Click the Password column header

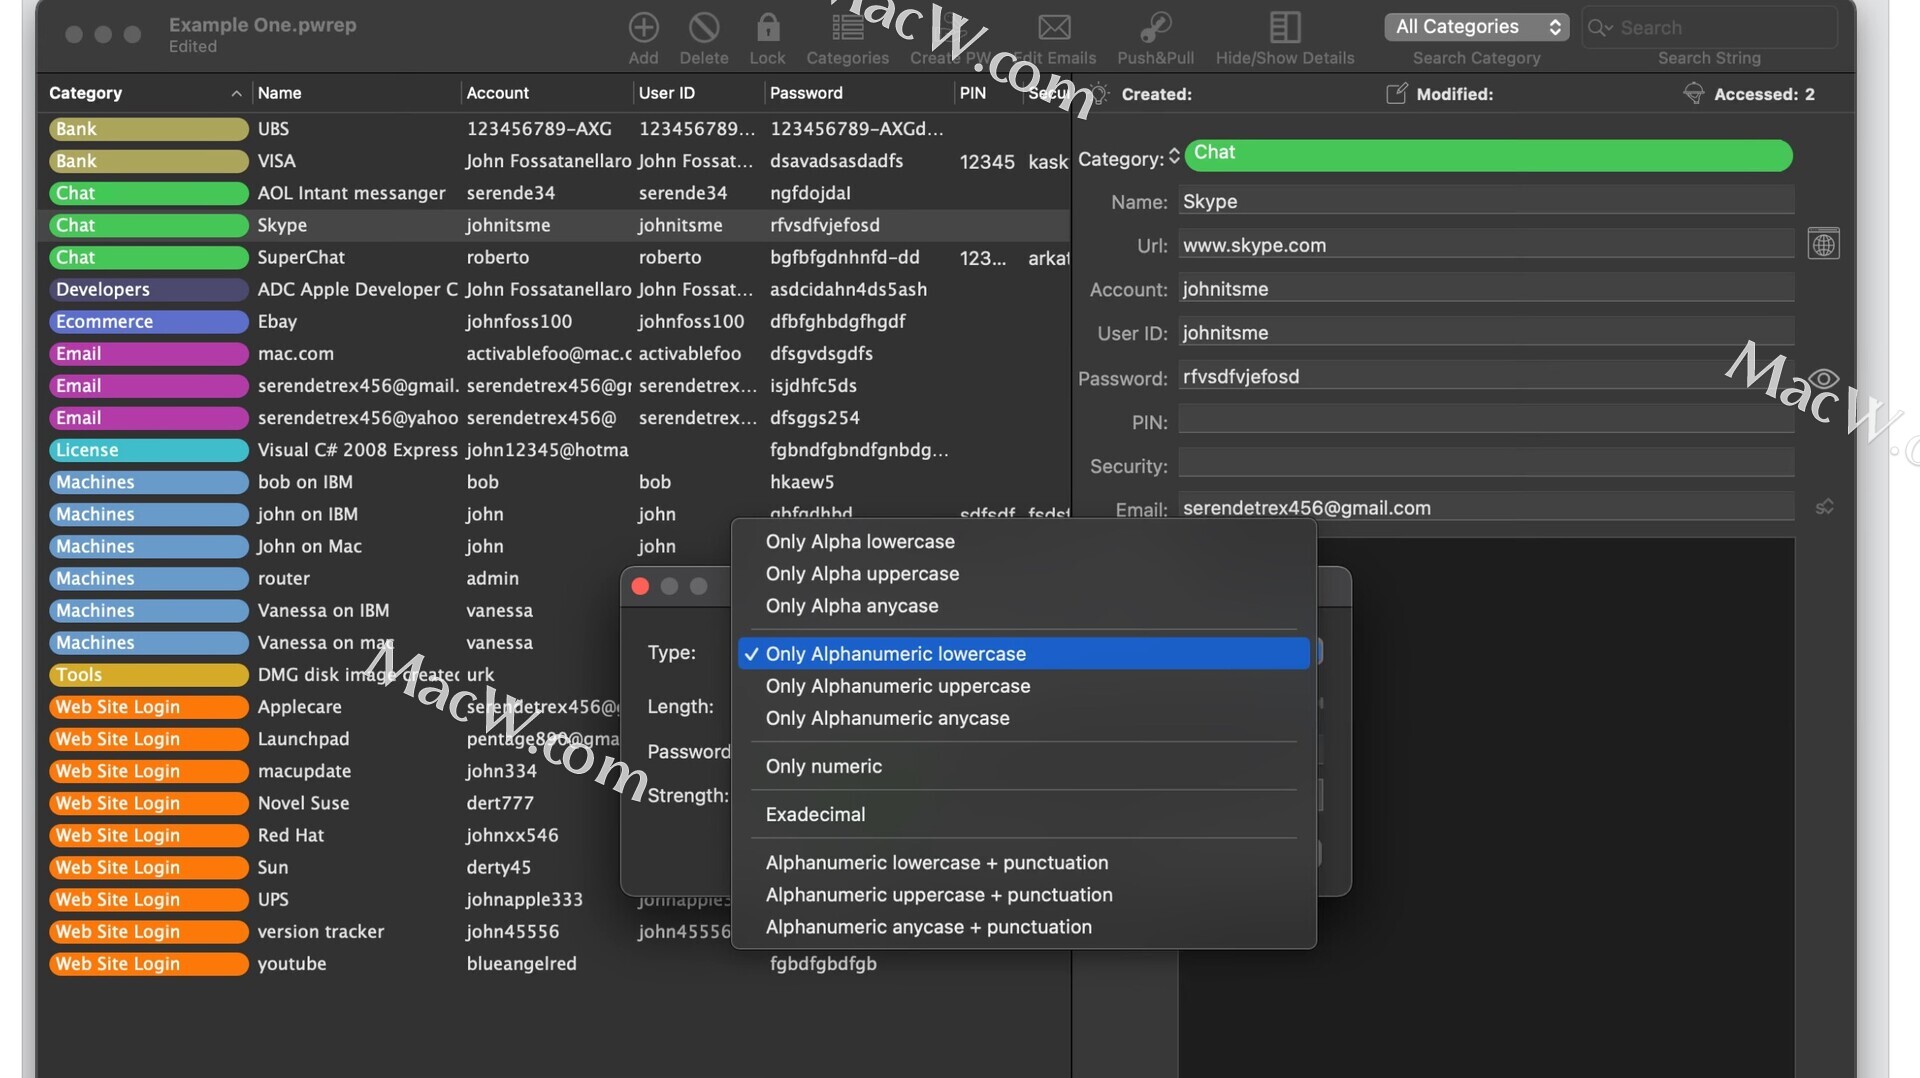pyautogui.click(x=859, y=93)
